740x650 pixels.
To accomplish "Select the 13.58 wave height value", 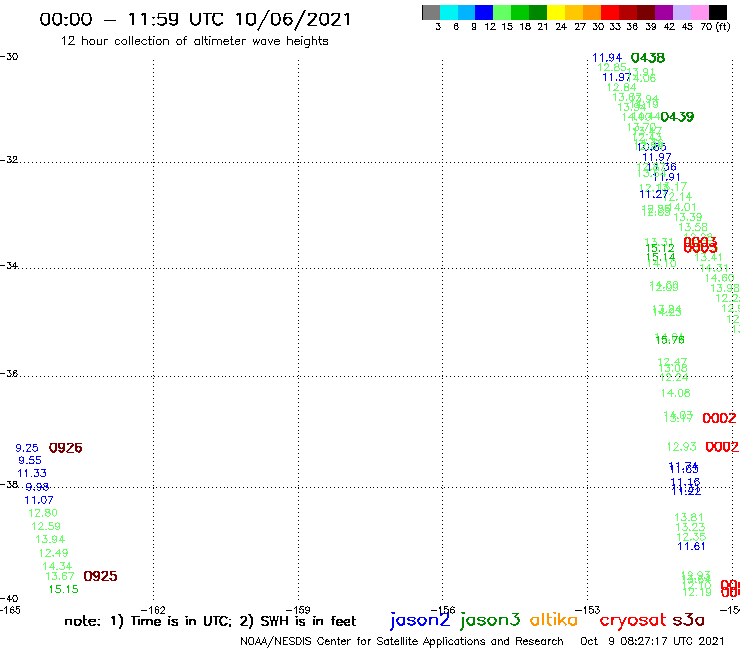I will (x=693, y=227).
